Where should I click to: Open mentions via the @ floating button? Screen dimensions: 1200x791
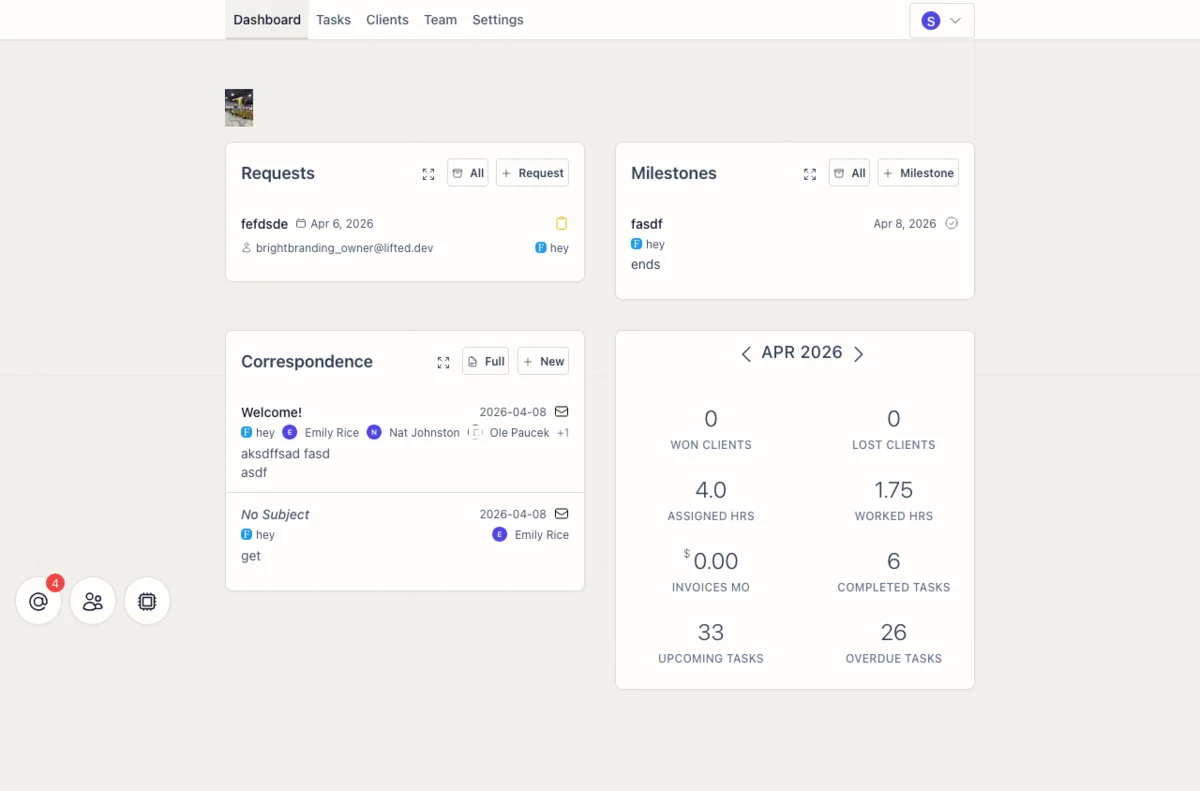[38, 601]
